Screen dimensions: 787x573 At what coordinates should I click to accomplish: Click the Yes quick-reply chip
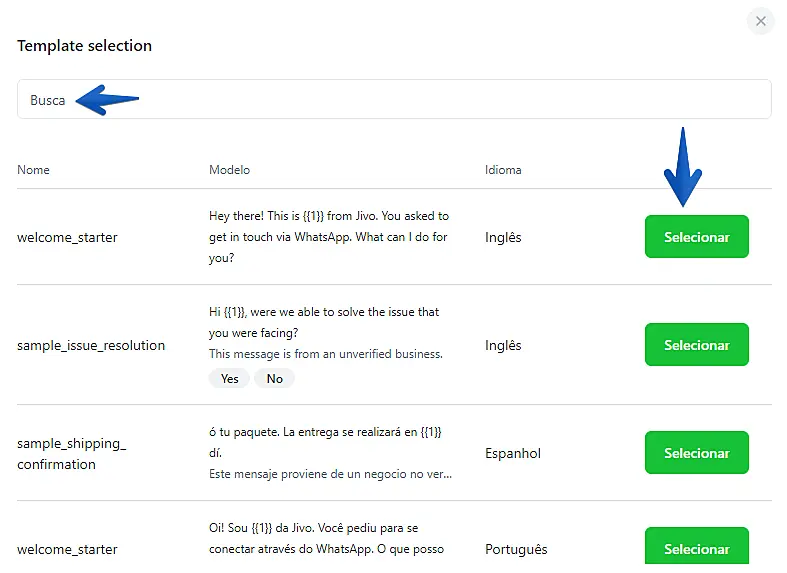tap(229, 379)
